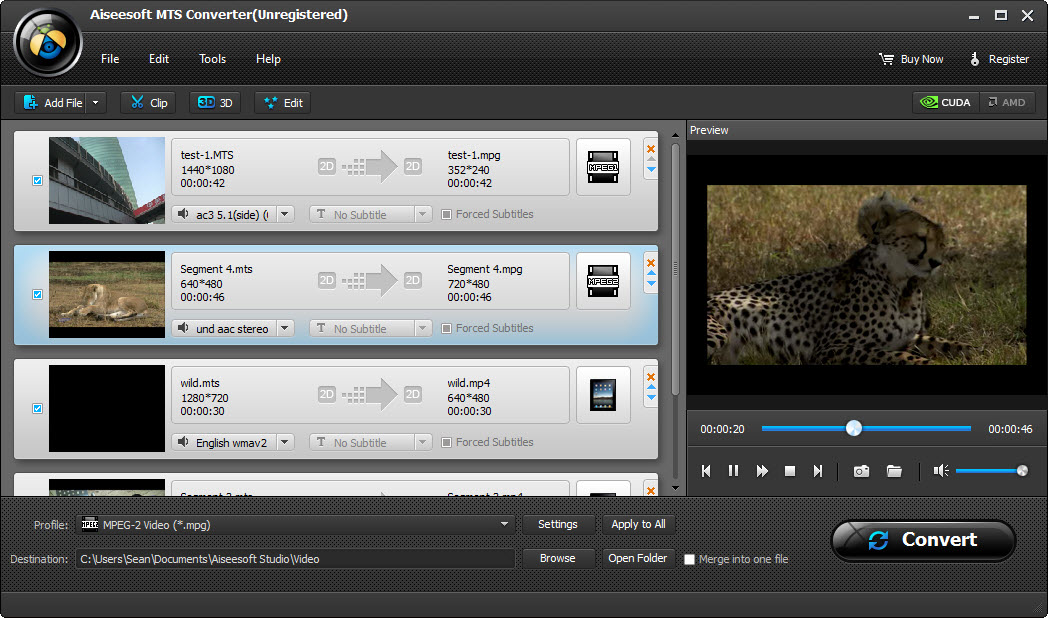Expand ac3 5.1(side) audio track dropdown

[285, 214]
